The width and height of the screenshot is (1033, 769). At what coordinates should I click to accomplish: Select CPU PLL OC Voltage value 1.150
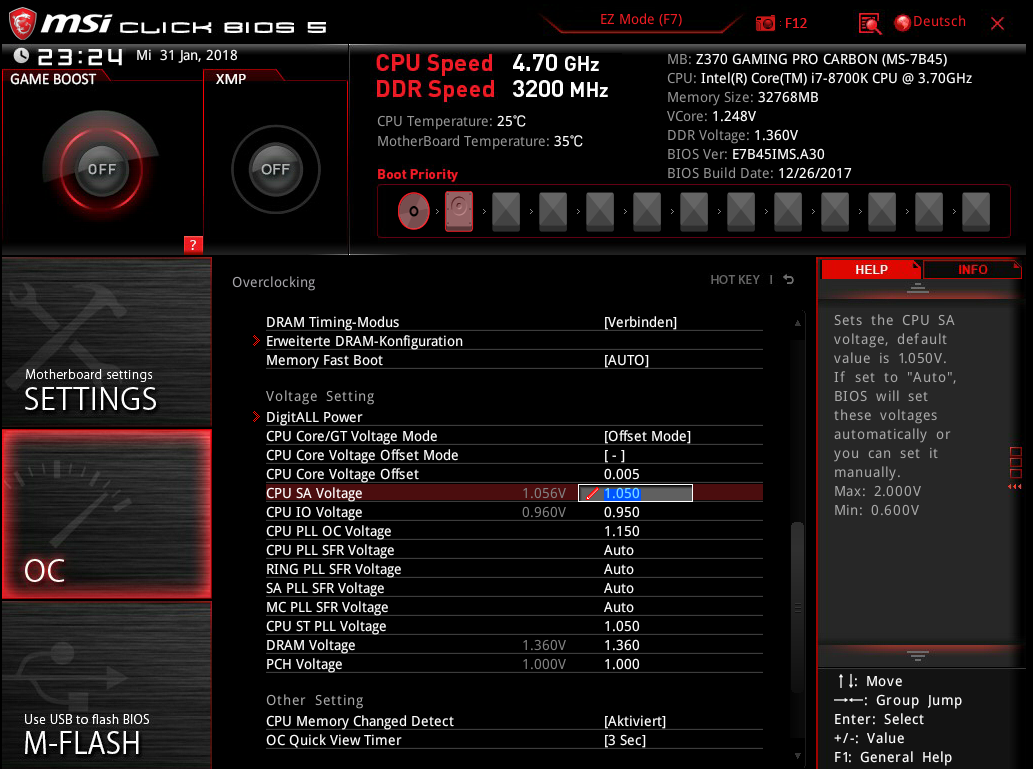click(621, 532)
